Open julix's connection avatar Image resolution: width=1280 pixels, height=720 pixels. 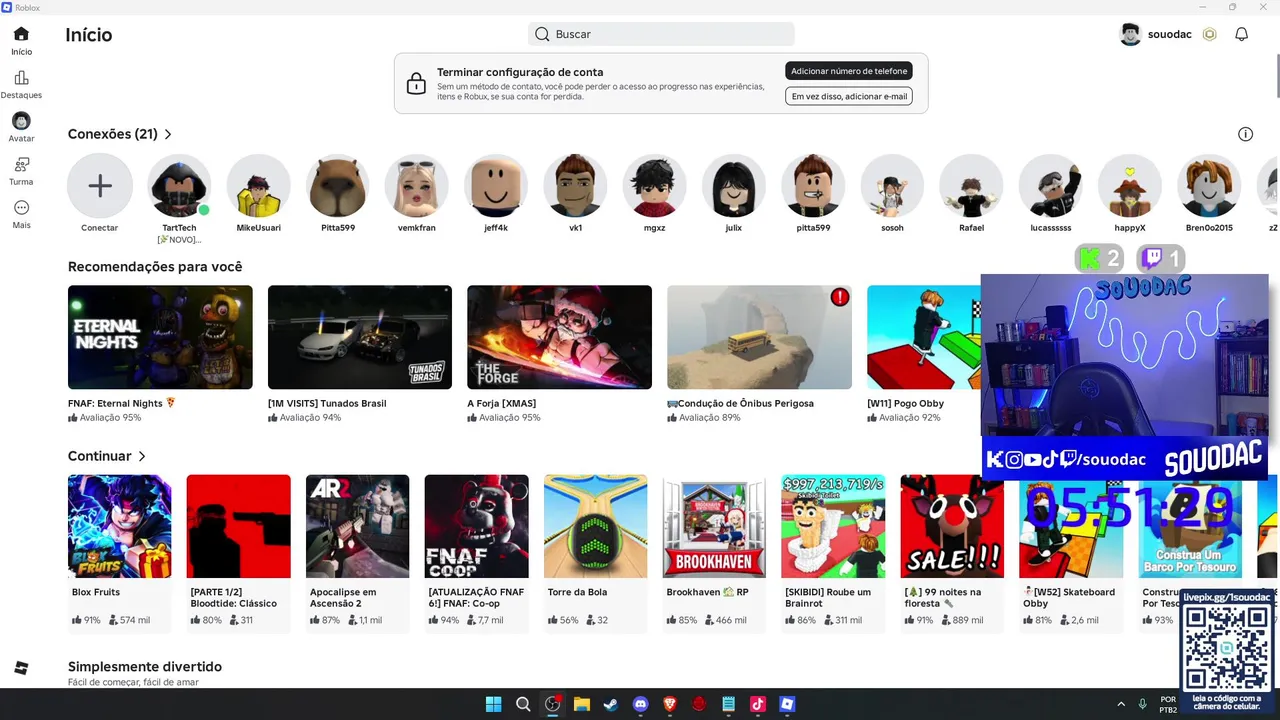click(734, 186)
